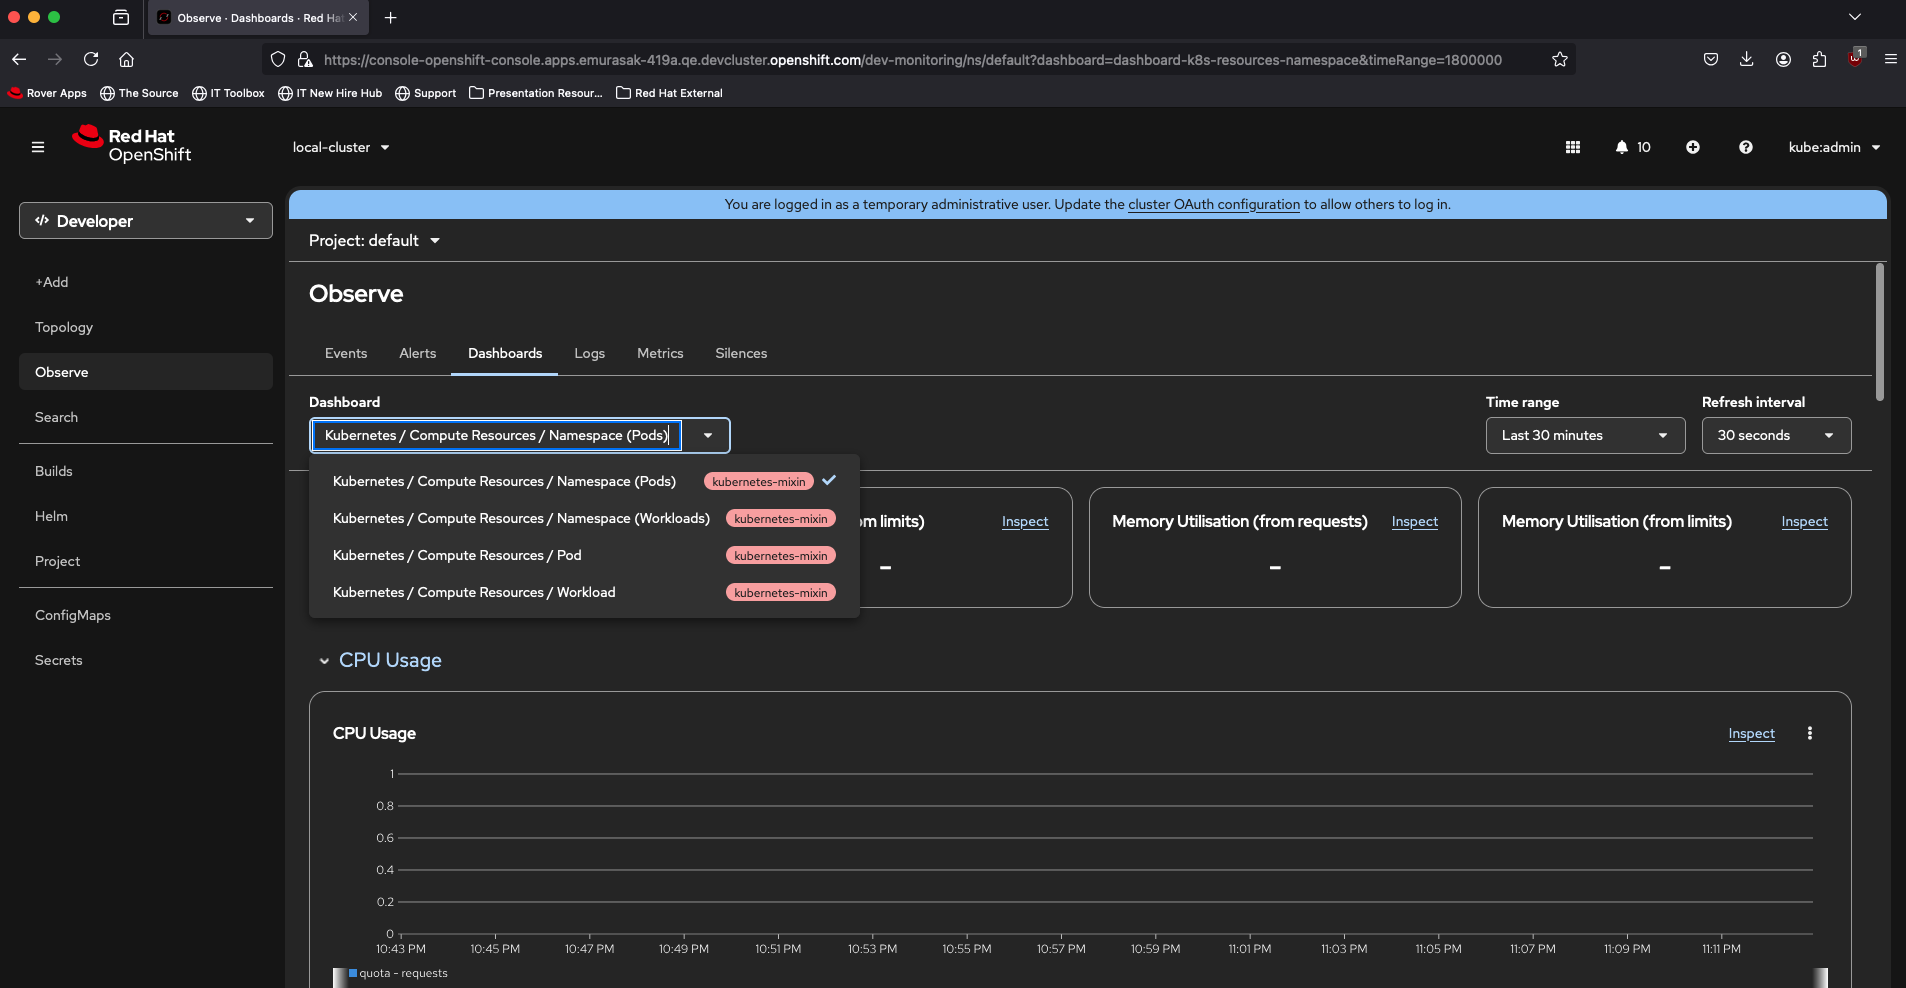The height and width of the screenshot is (988, 1906).
Task: Collapse the CPU Usage section
Action: (324, 661)
